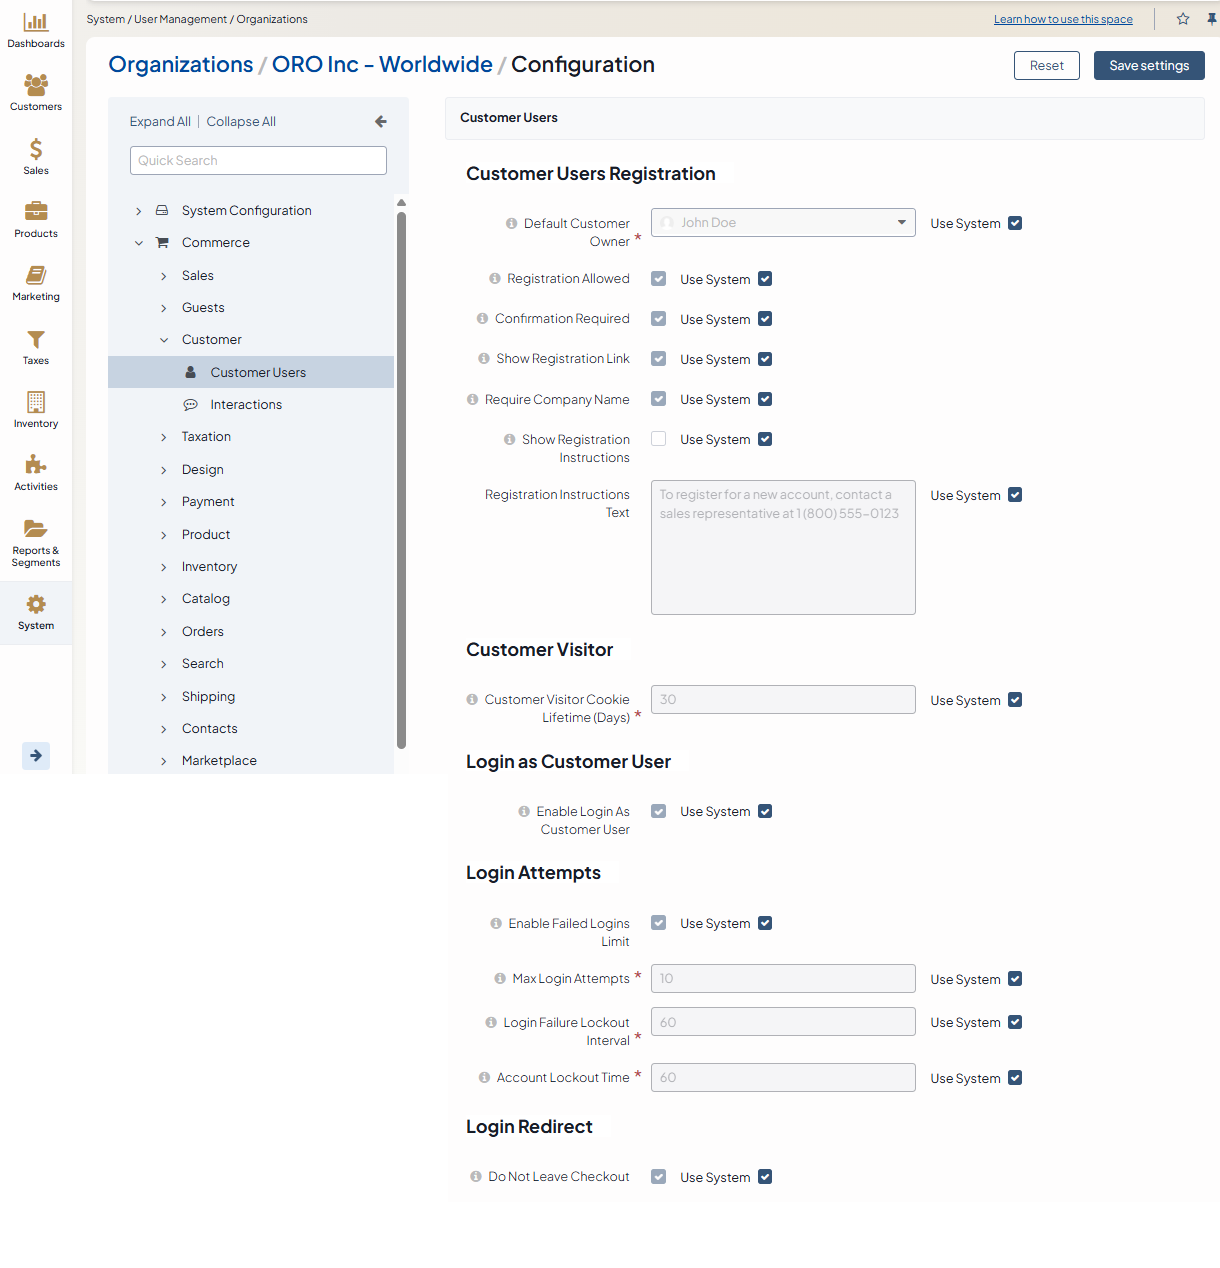
Task: Click info icon beside Default Customer Owner
Action: [512, 224]
